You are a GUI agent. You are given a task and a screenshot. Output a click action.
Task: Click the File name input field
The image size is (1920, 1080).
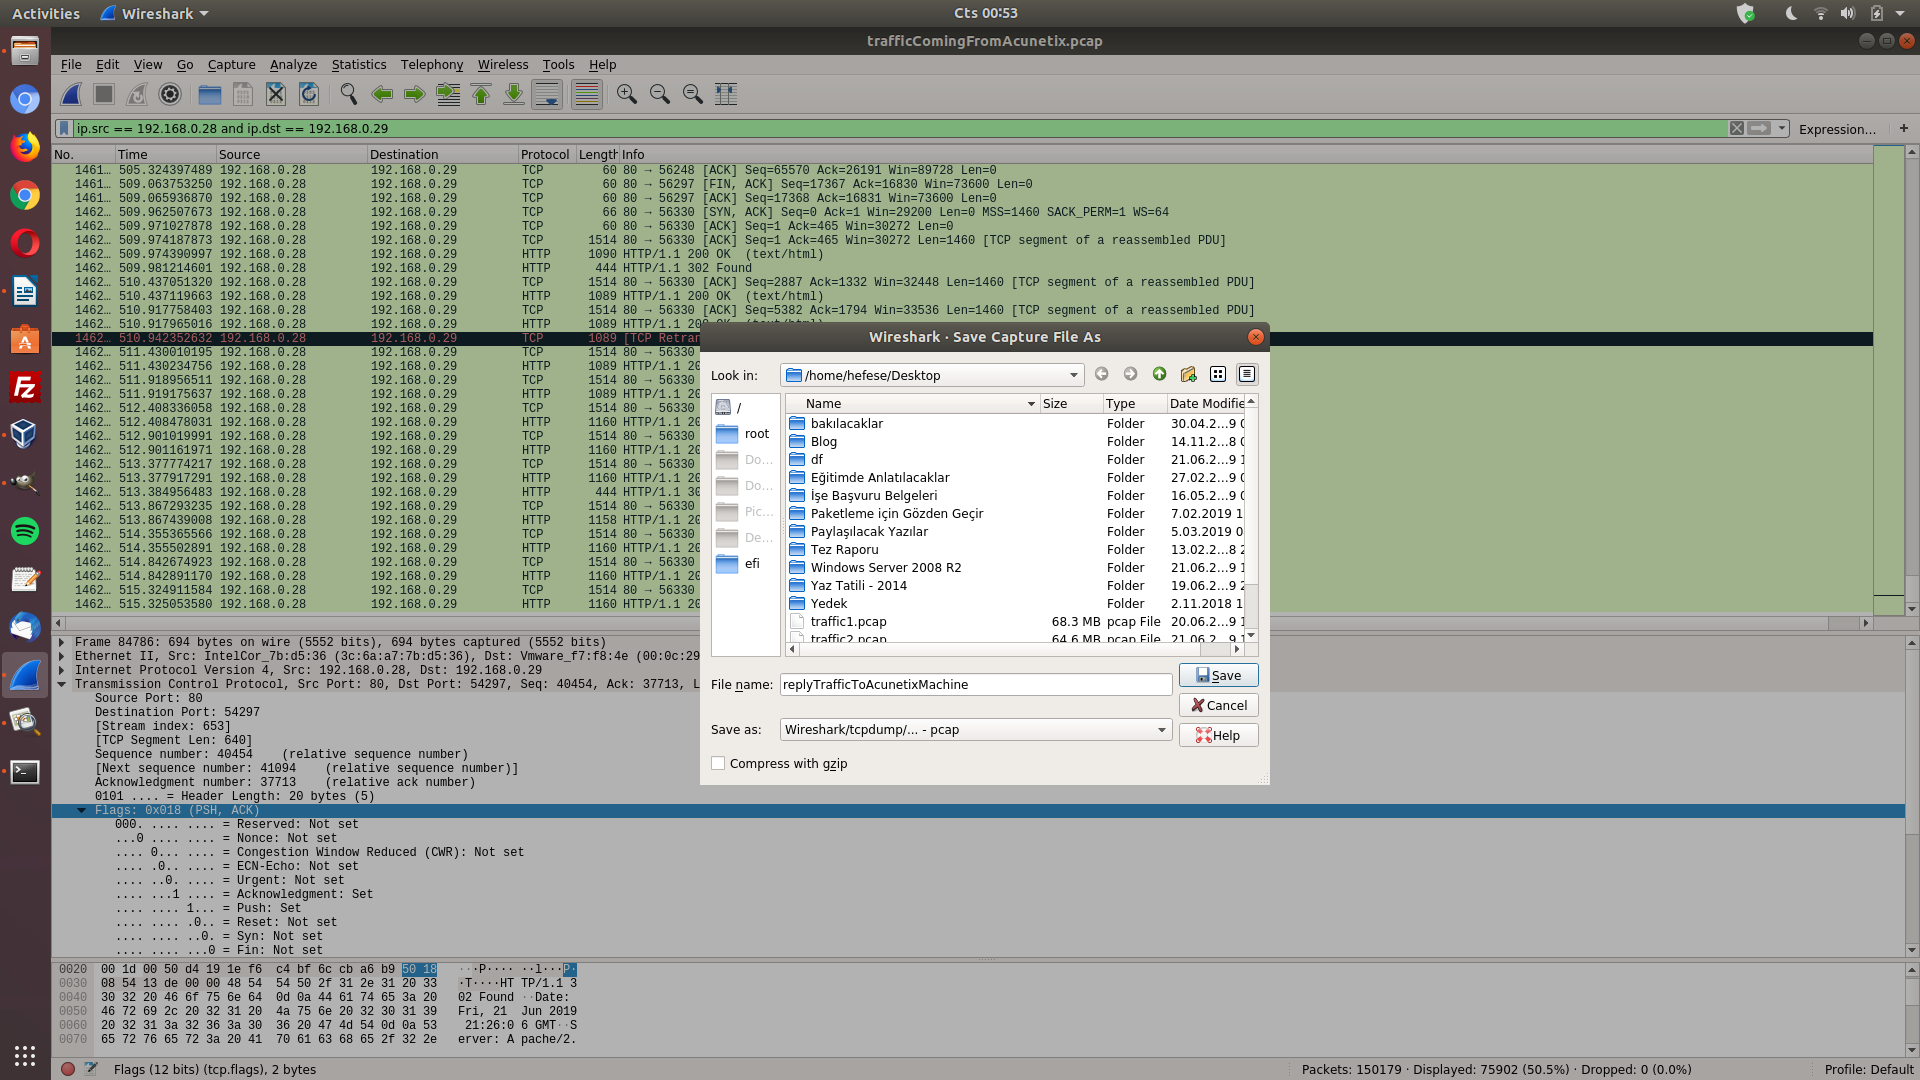coord(975,685)
